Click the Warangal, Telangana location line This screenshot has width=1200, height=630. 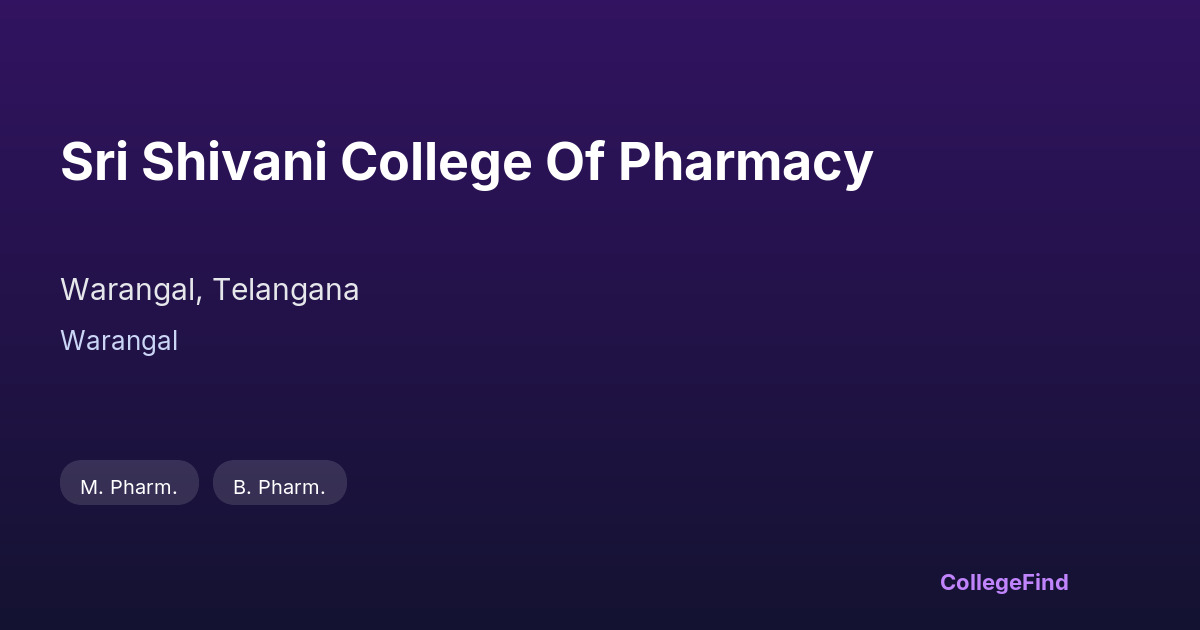click(x=210, y=290)
